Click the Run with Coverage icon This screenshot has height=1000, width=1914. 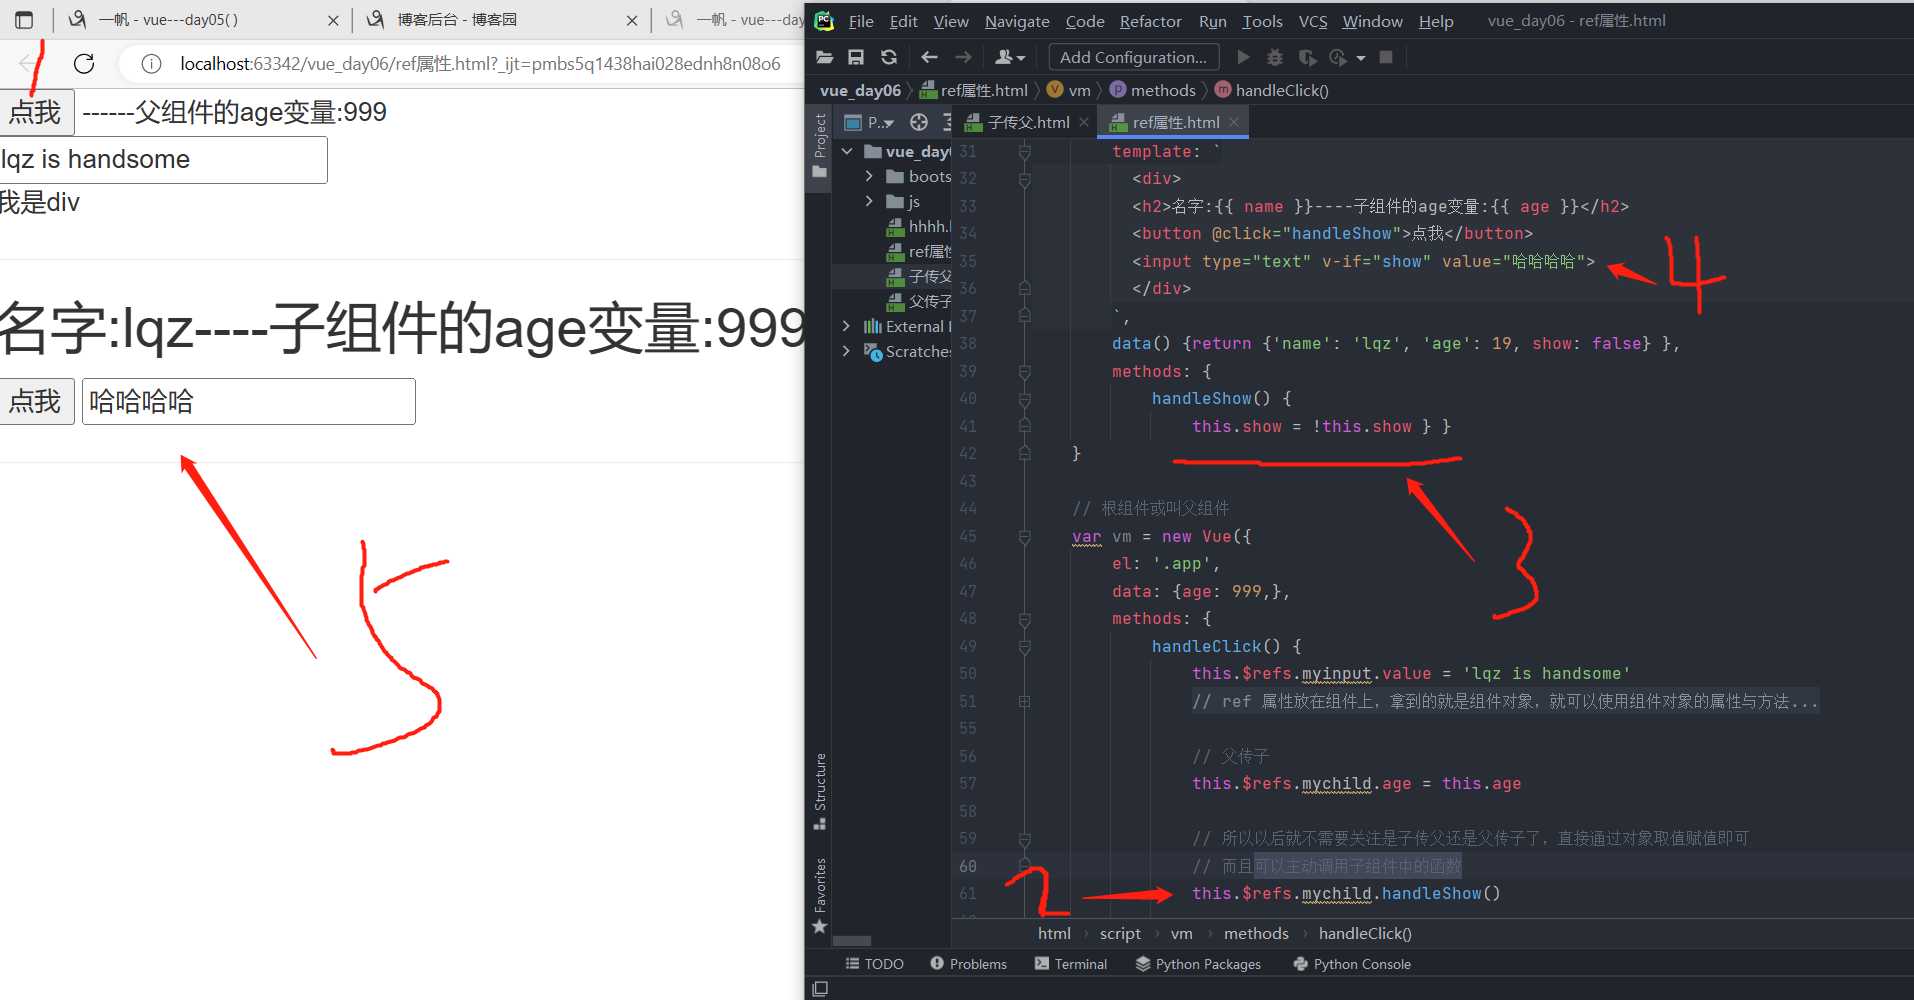click(x=1307, y=57)
